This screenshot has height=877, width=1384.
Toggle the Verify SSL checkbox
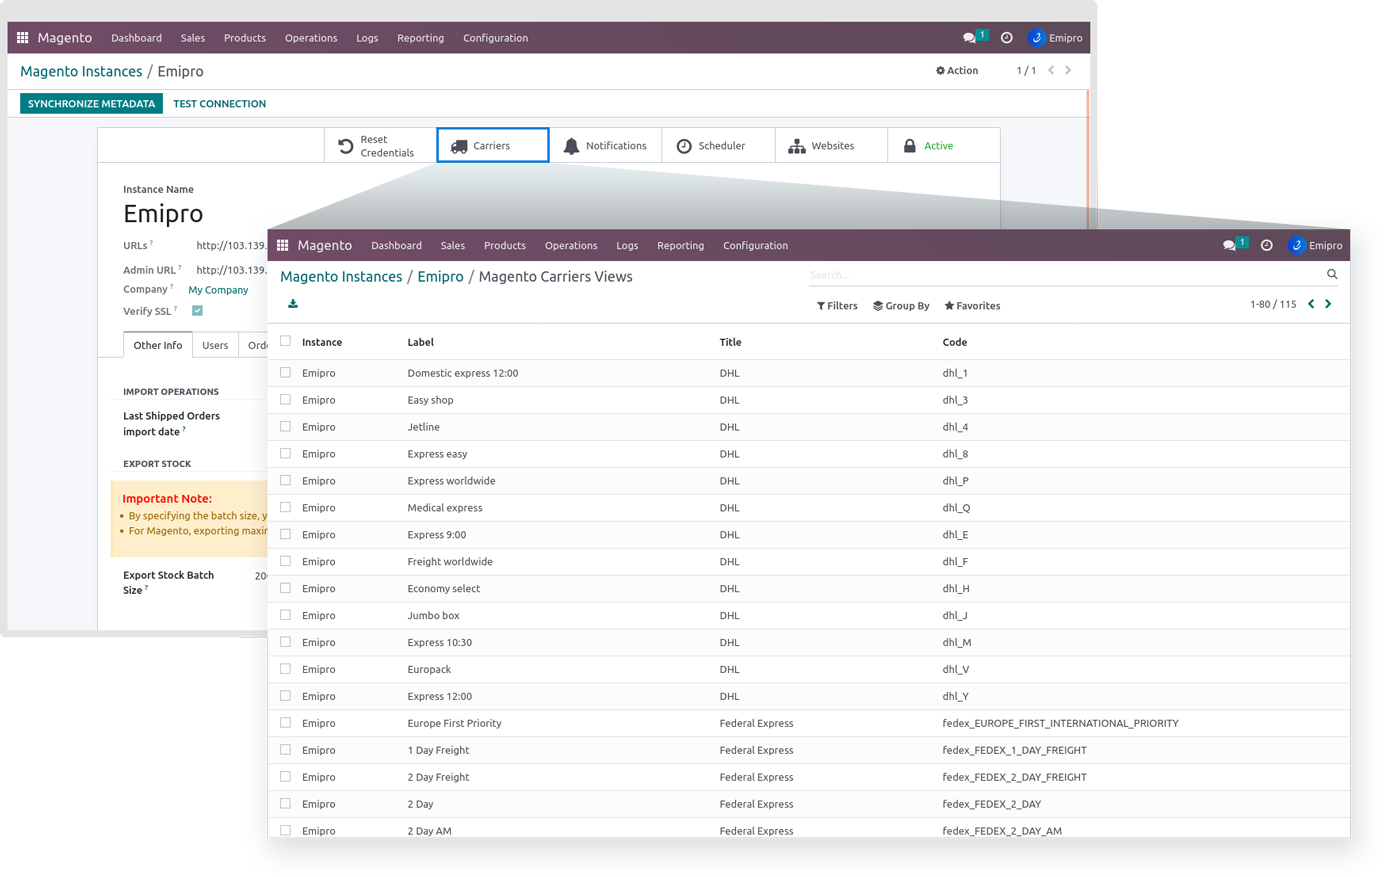197,311
